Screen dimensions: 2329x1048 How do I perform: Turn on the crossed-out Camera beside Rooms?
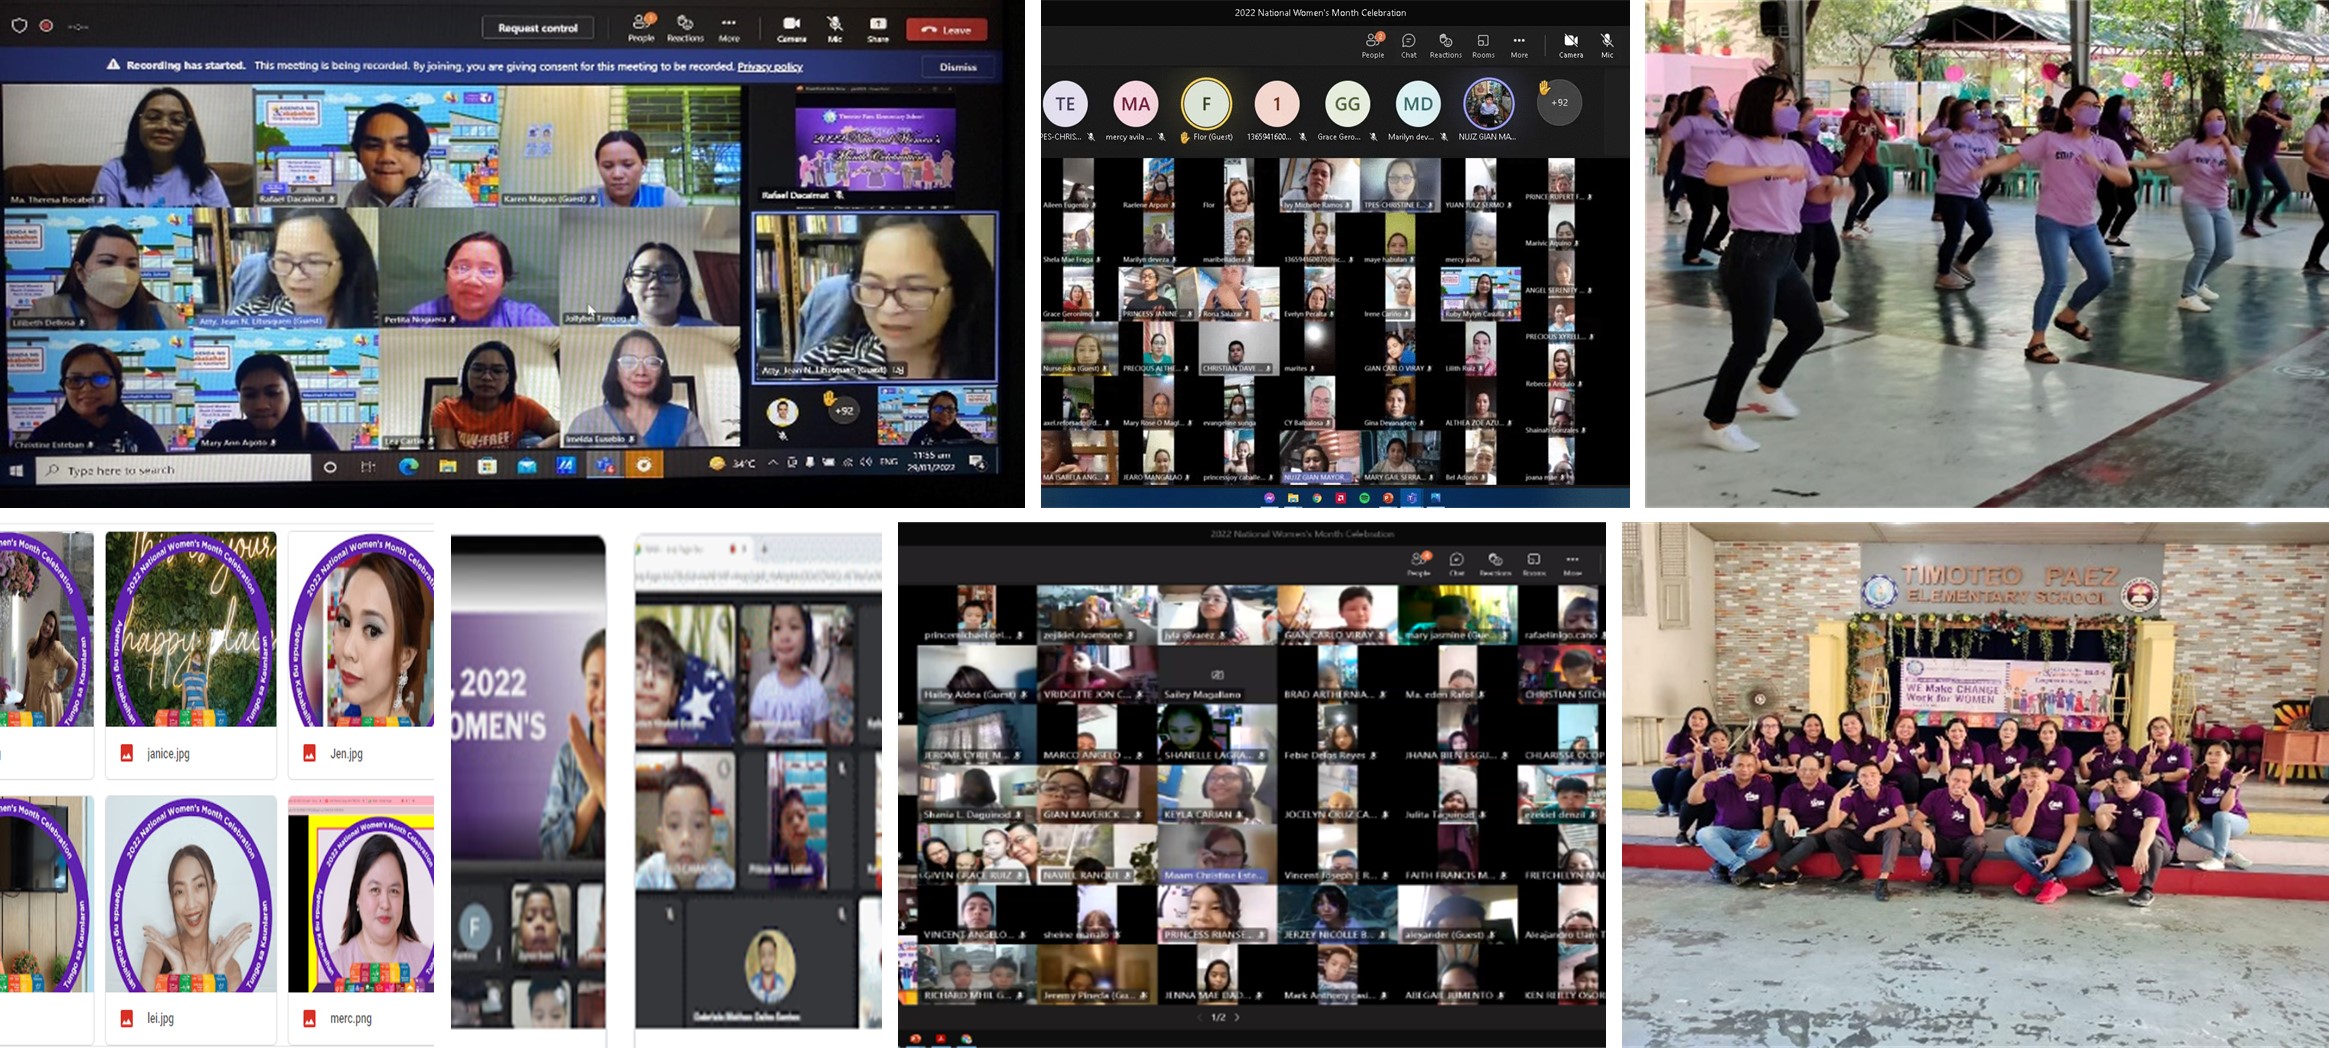pyautogui.click(x=1570, y=44)
